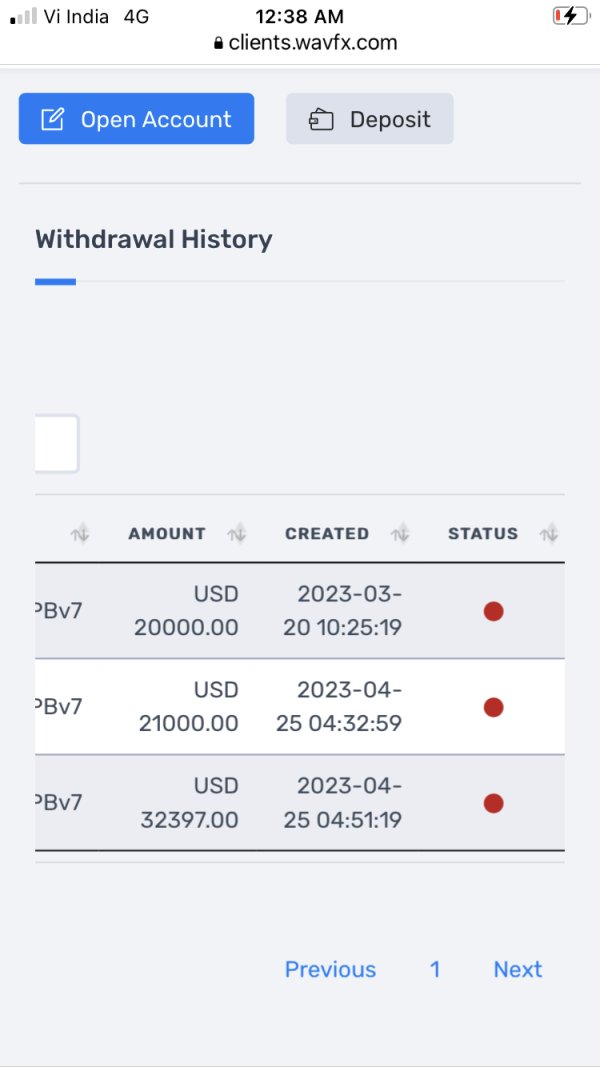The height and width of the screenshot is (1067, 600).
Task: Click the CREATED column header
Action: point(327,534)
